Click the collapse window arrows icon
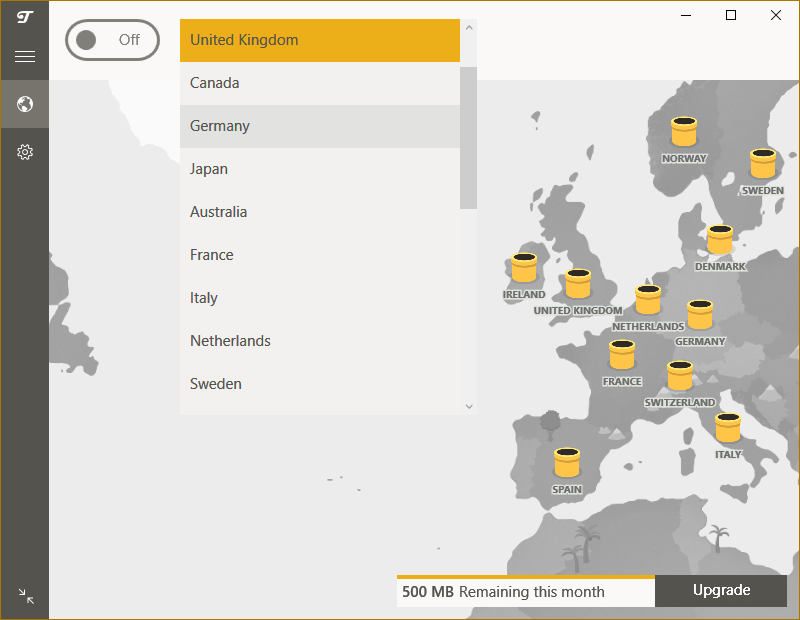Screen dimensions: 800x620 tap(26, 596)
